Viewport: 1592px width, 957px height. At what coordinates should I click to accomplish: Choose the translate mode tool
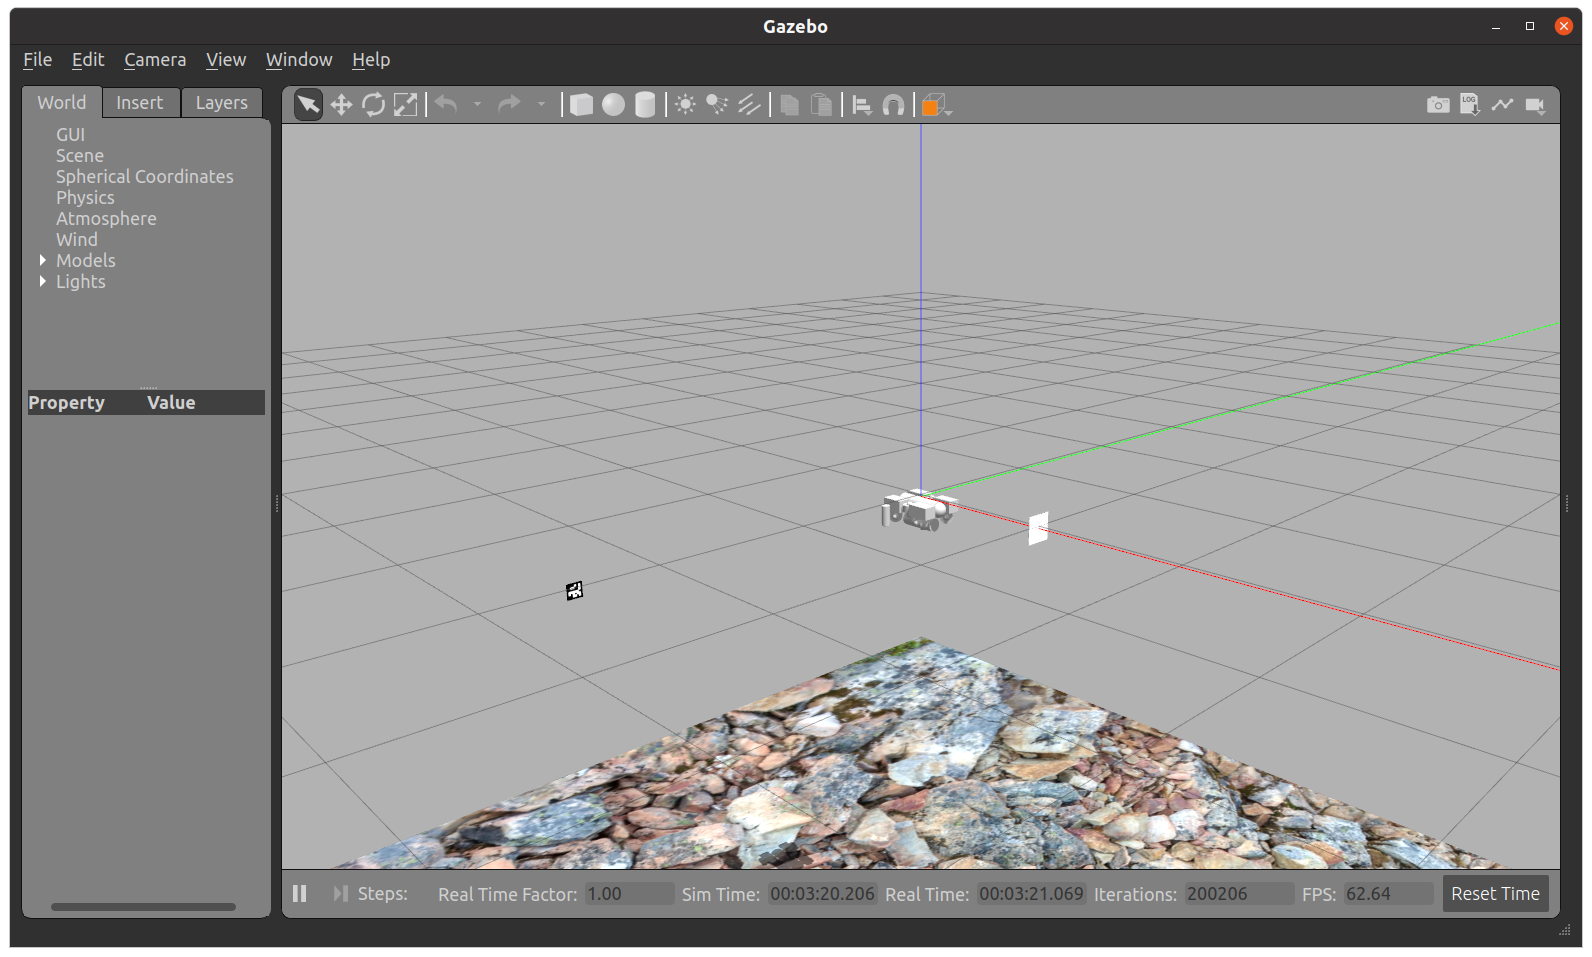click(341, 104)
